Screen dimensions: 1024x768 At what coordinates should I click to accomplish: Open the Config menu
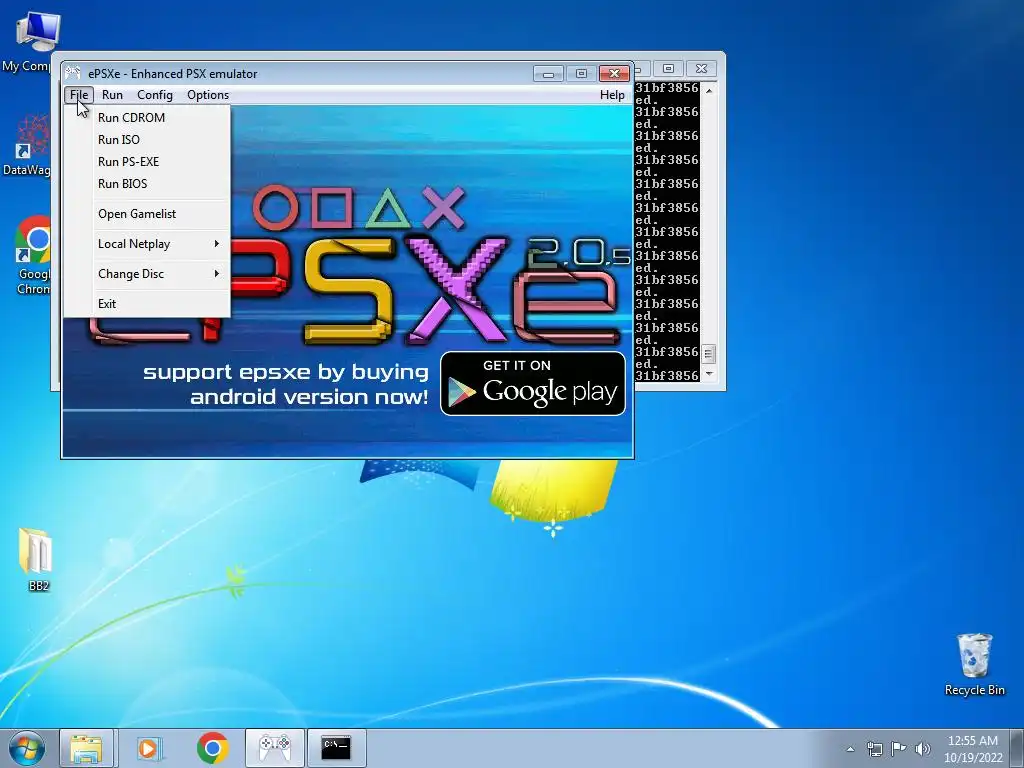(155, 95)
